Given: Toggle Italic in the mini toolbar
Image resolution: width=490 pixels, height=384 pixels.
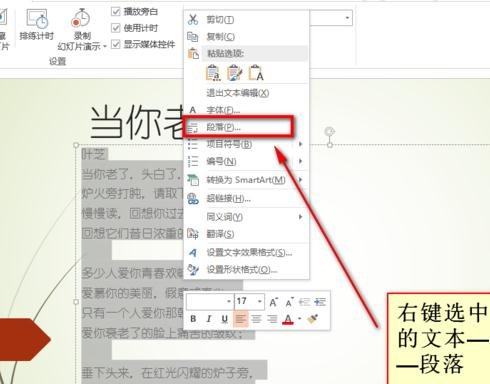Looking at the screenshot, I should tap(209, 319).
